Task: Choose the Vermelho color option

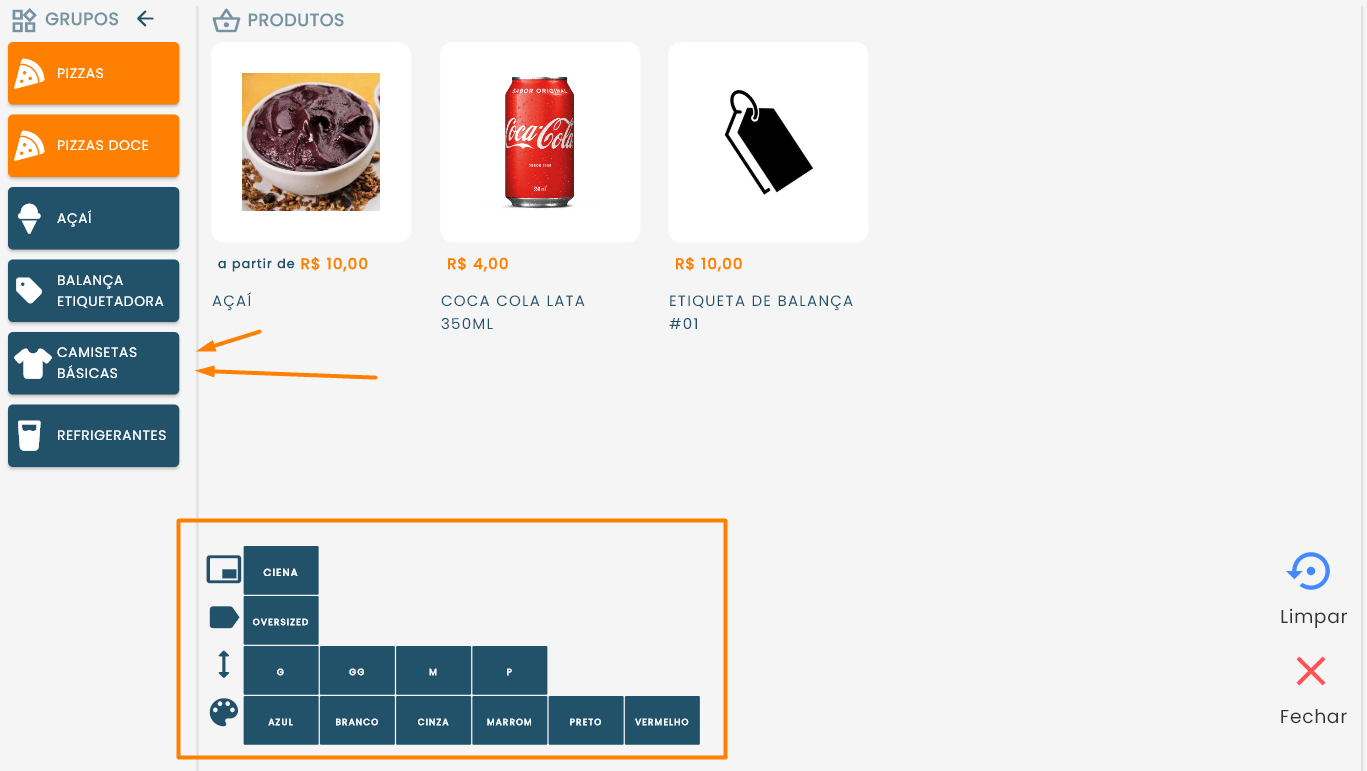Action: (x=662, y=721)
